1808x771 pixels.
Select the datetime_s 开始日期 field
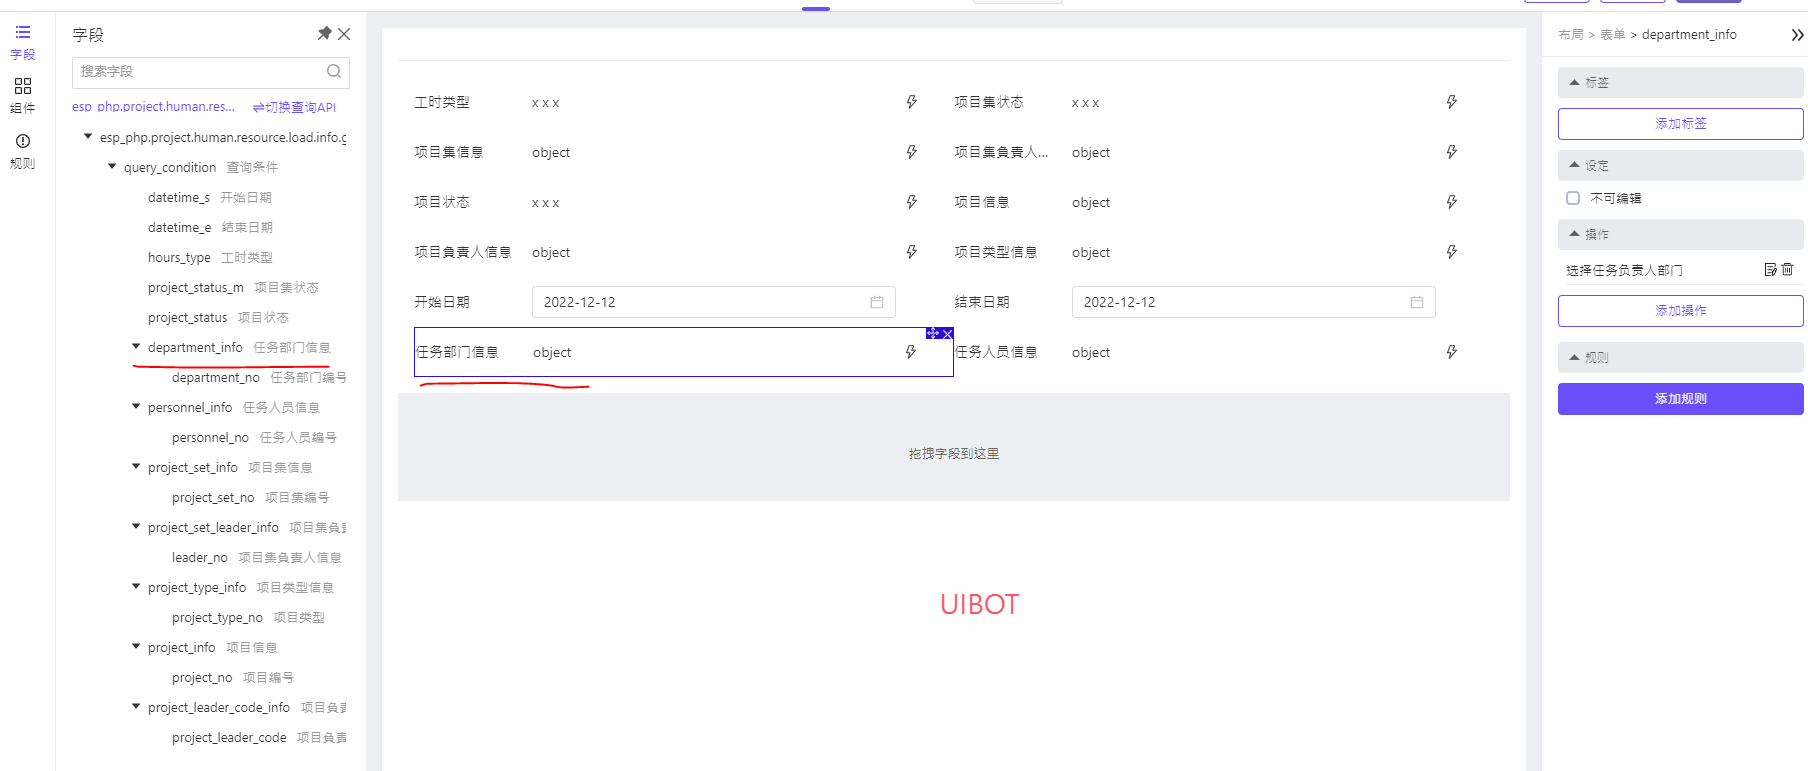click(x=210, y=197)
